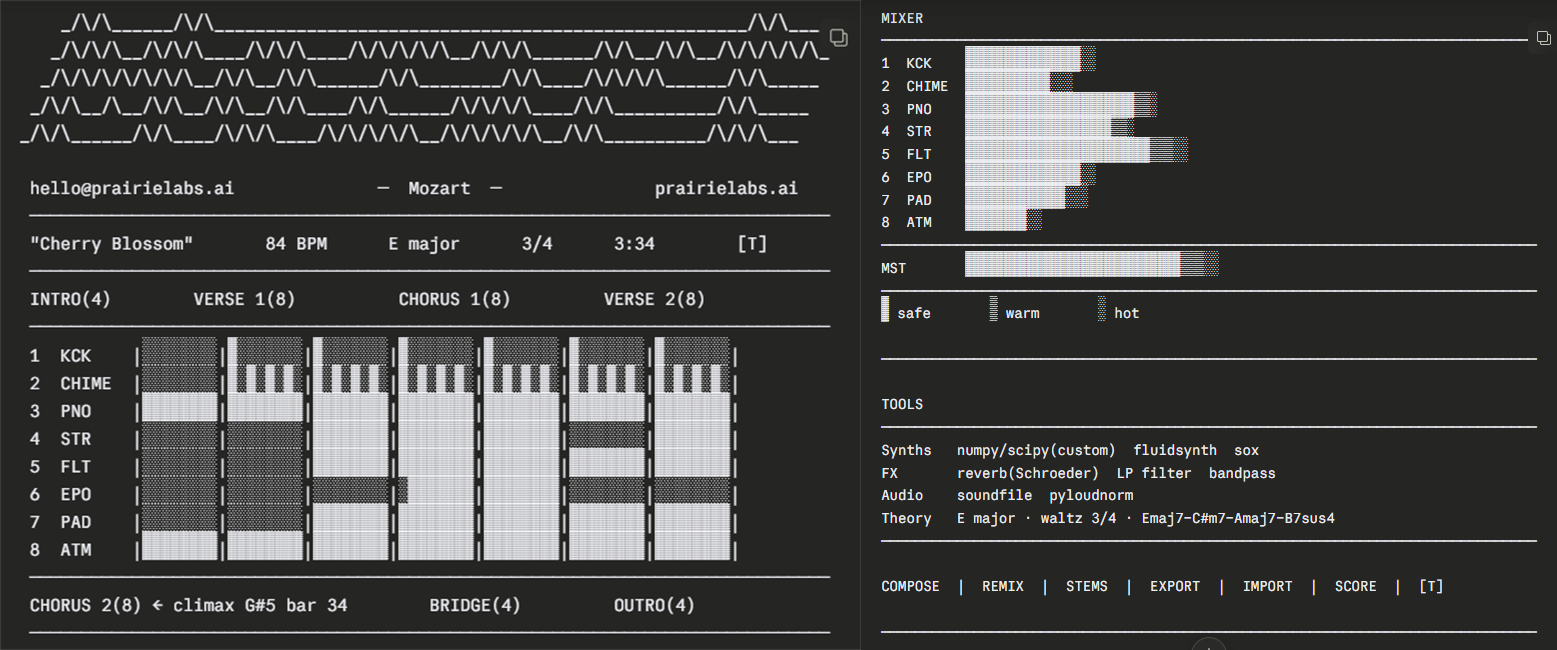Click the KCK level bar in MIXER
Screen dimensions: 1557x650
(1030, 59)
